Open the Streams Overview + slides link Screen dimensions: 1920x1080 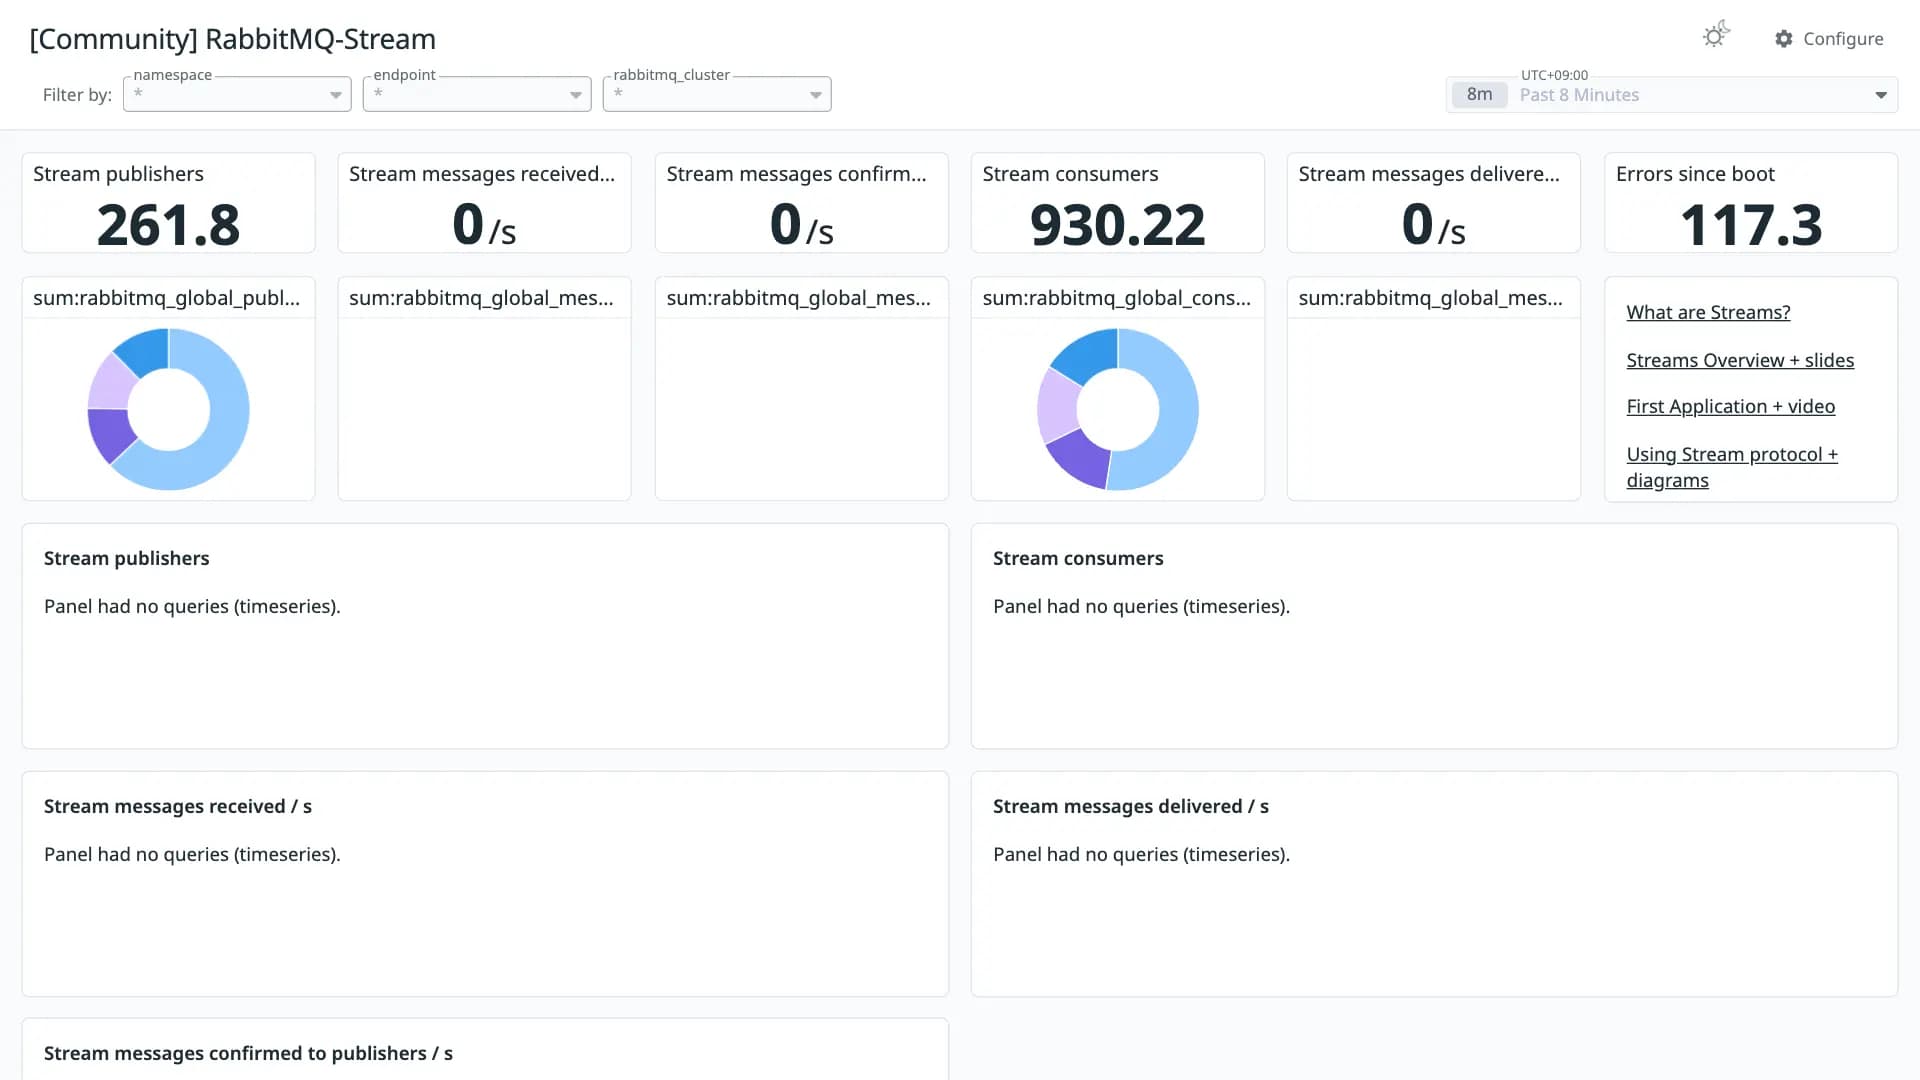pos(1740,360)
